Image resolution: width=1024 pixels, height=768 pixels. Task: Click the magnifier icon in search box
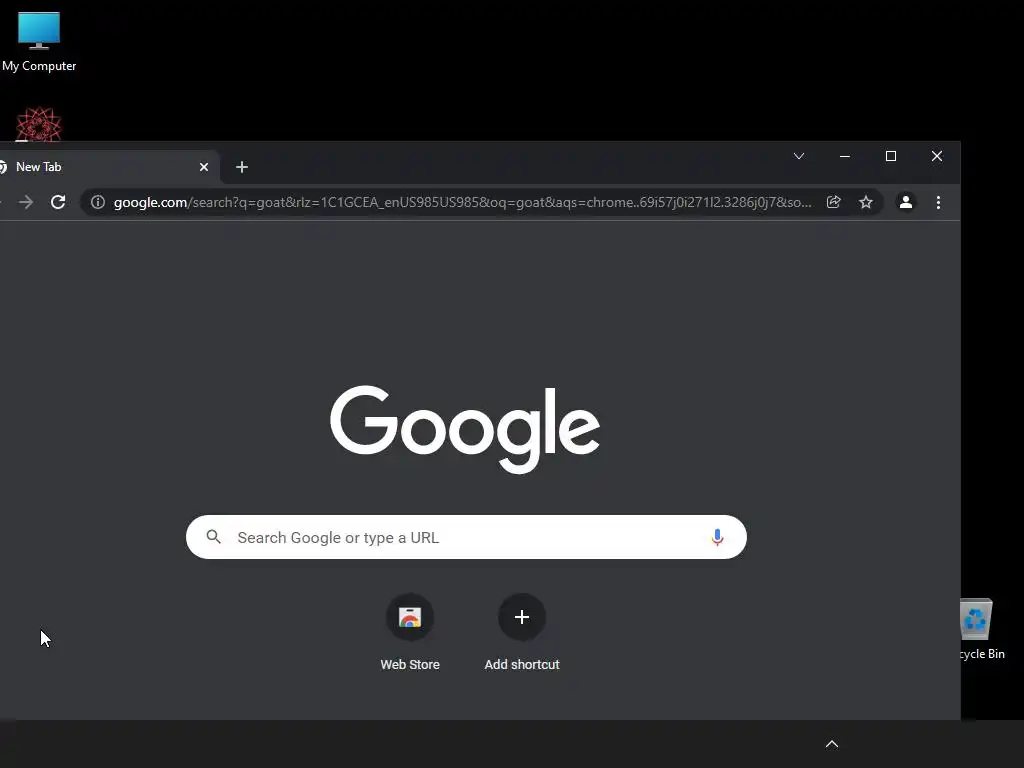click(x=214, y=537)
